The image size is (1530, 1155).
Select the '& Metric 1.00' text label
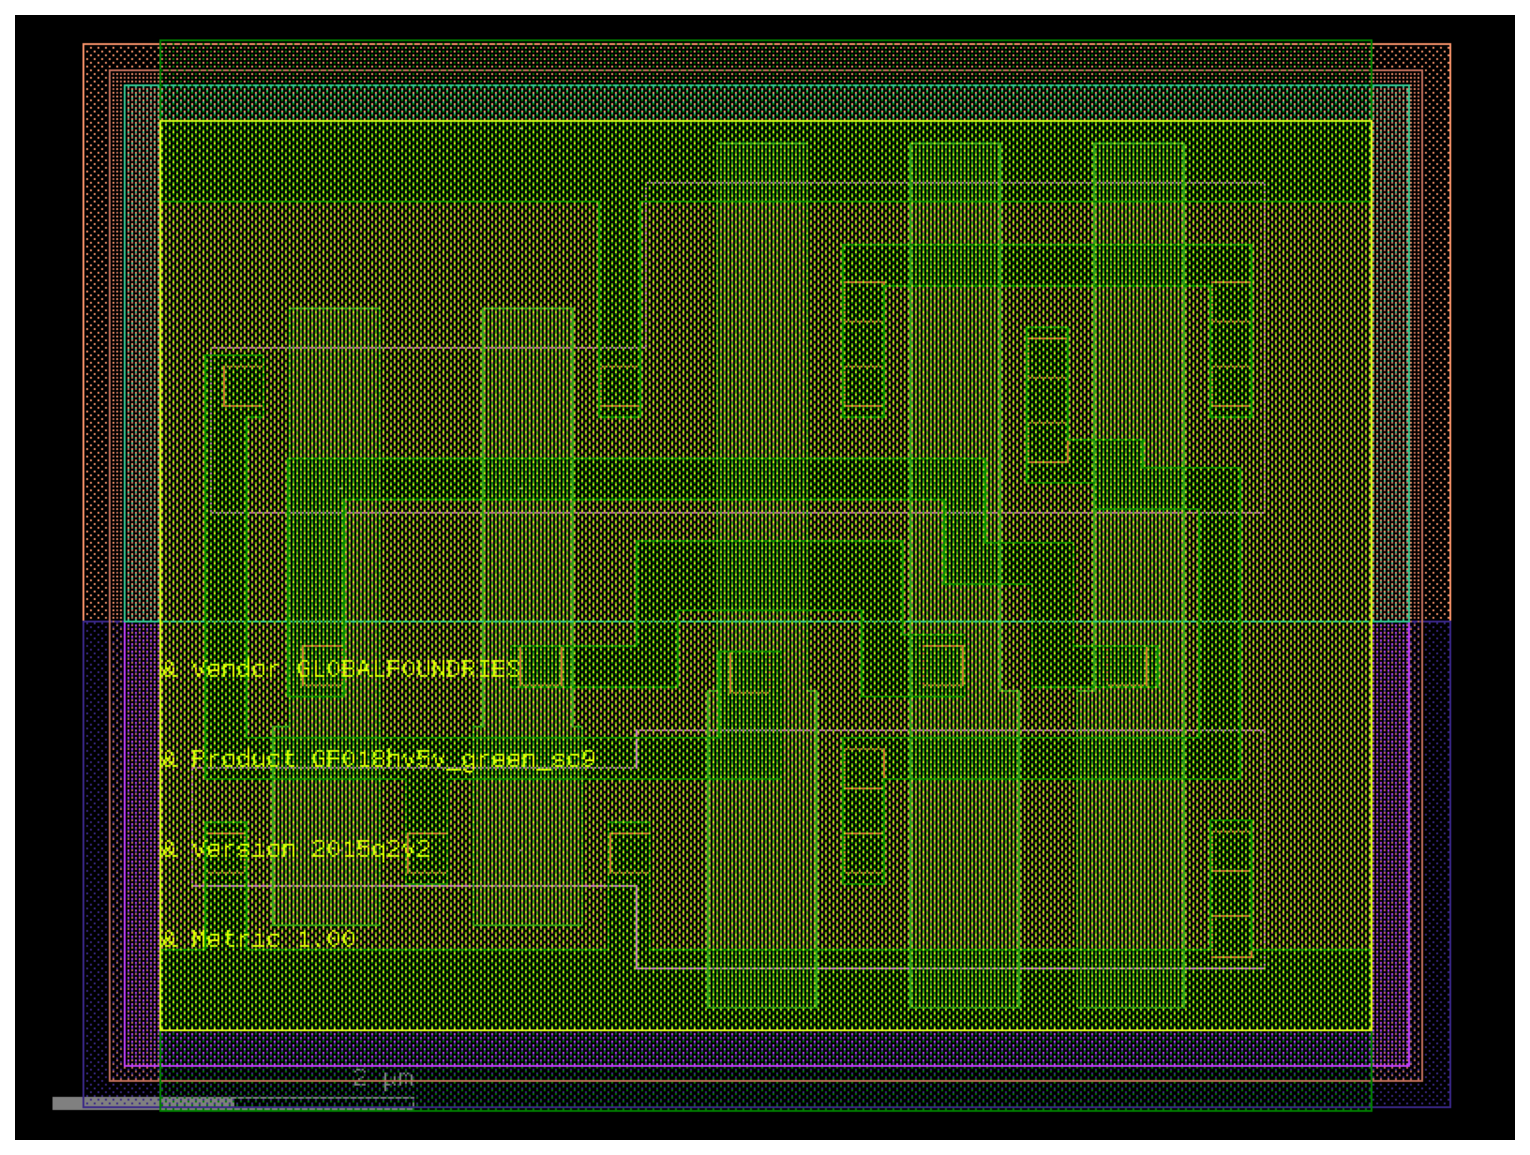258,938
